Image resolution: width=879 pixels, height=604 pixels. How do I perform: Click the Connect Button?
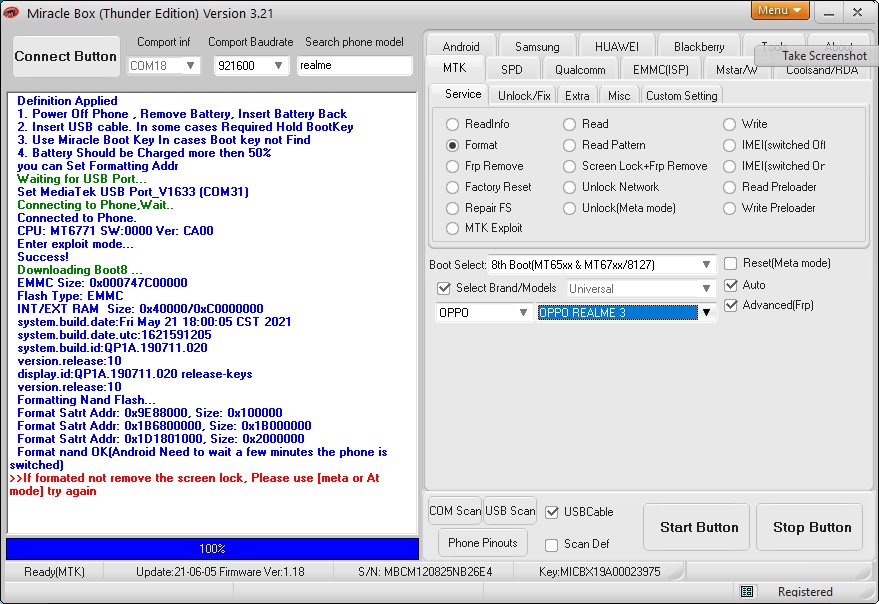tap(66, 57)
